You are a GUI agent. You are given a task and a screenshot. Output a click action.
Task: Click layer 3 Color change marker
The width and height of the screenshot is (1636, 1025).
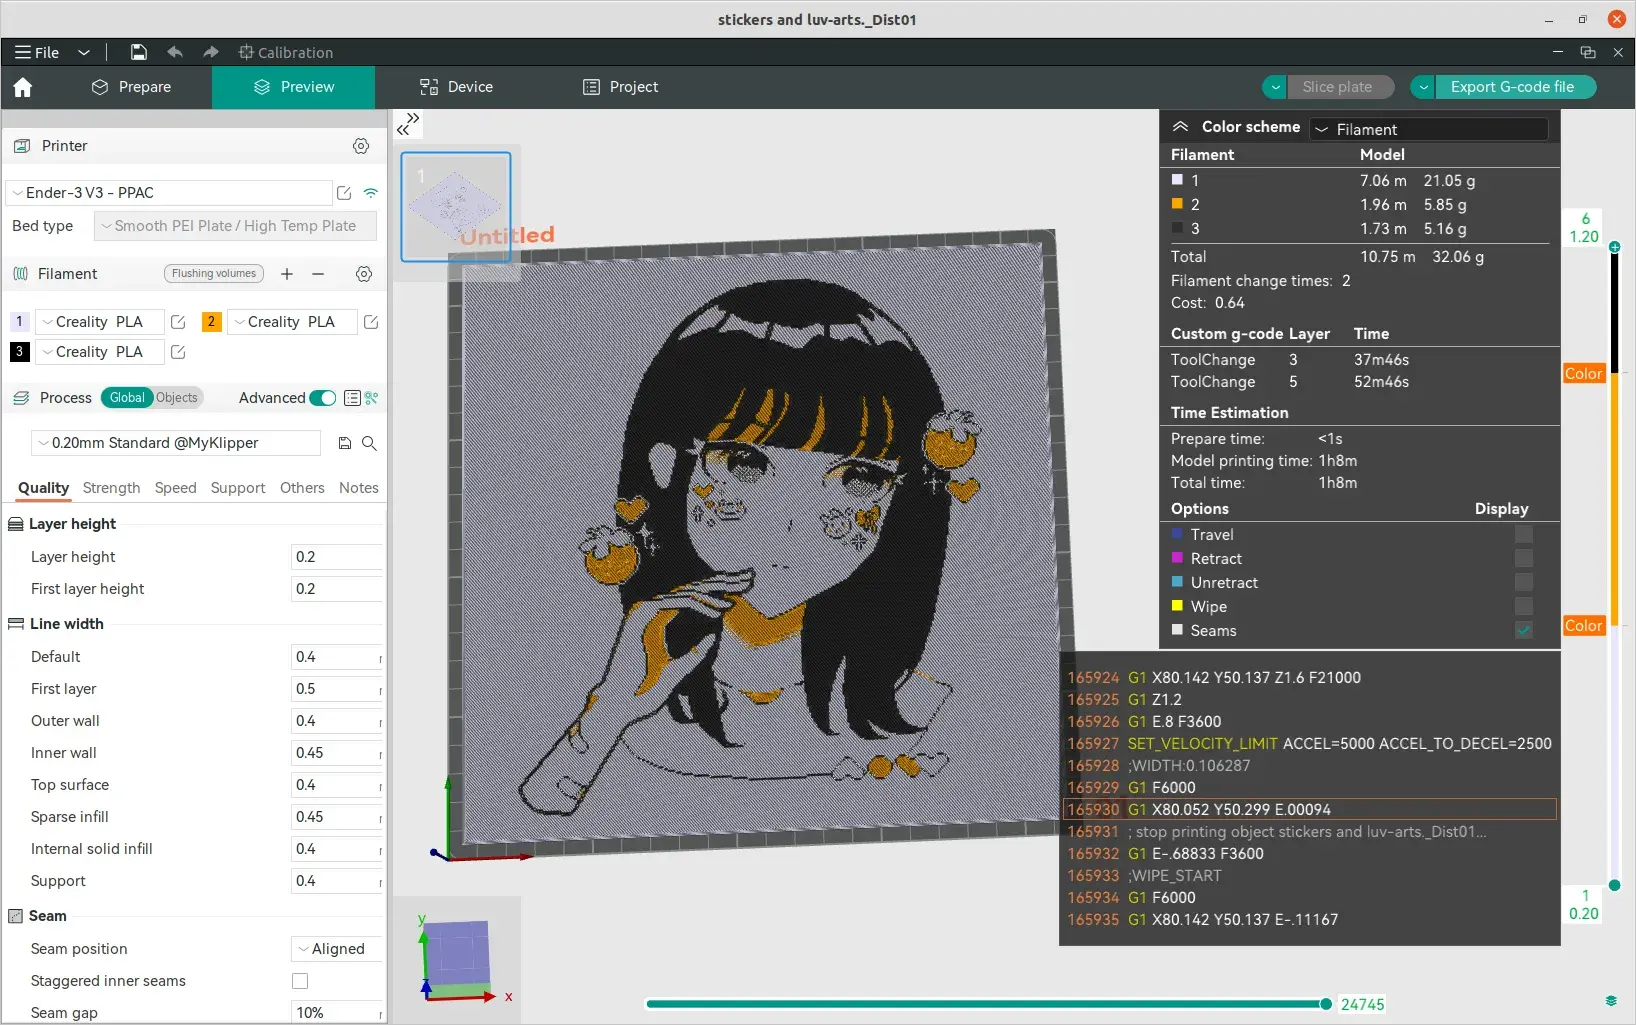tap(1584, 626)
